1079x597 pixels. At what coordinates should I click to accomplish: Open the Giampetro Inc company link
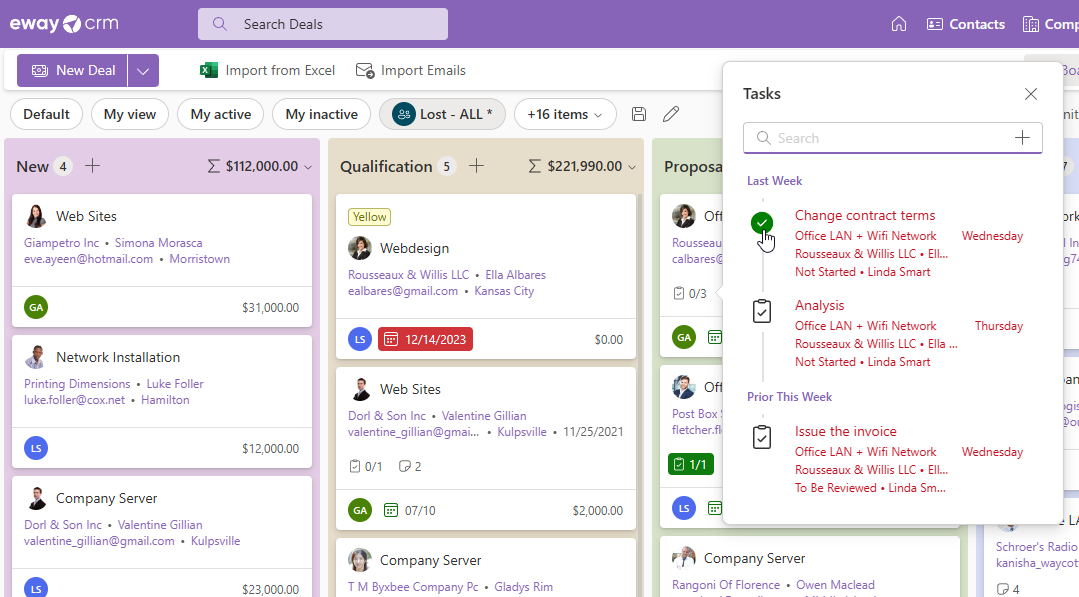(x=62, y=243)
